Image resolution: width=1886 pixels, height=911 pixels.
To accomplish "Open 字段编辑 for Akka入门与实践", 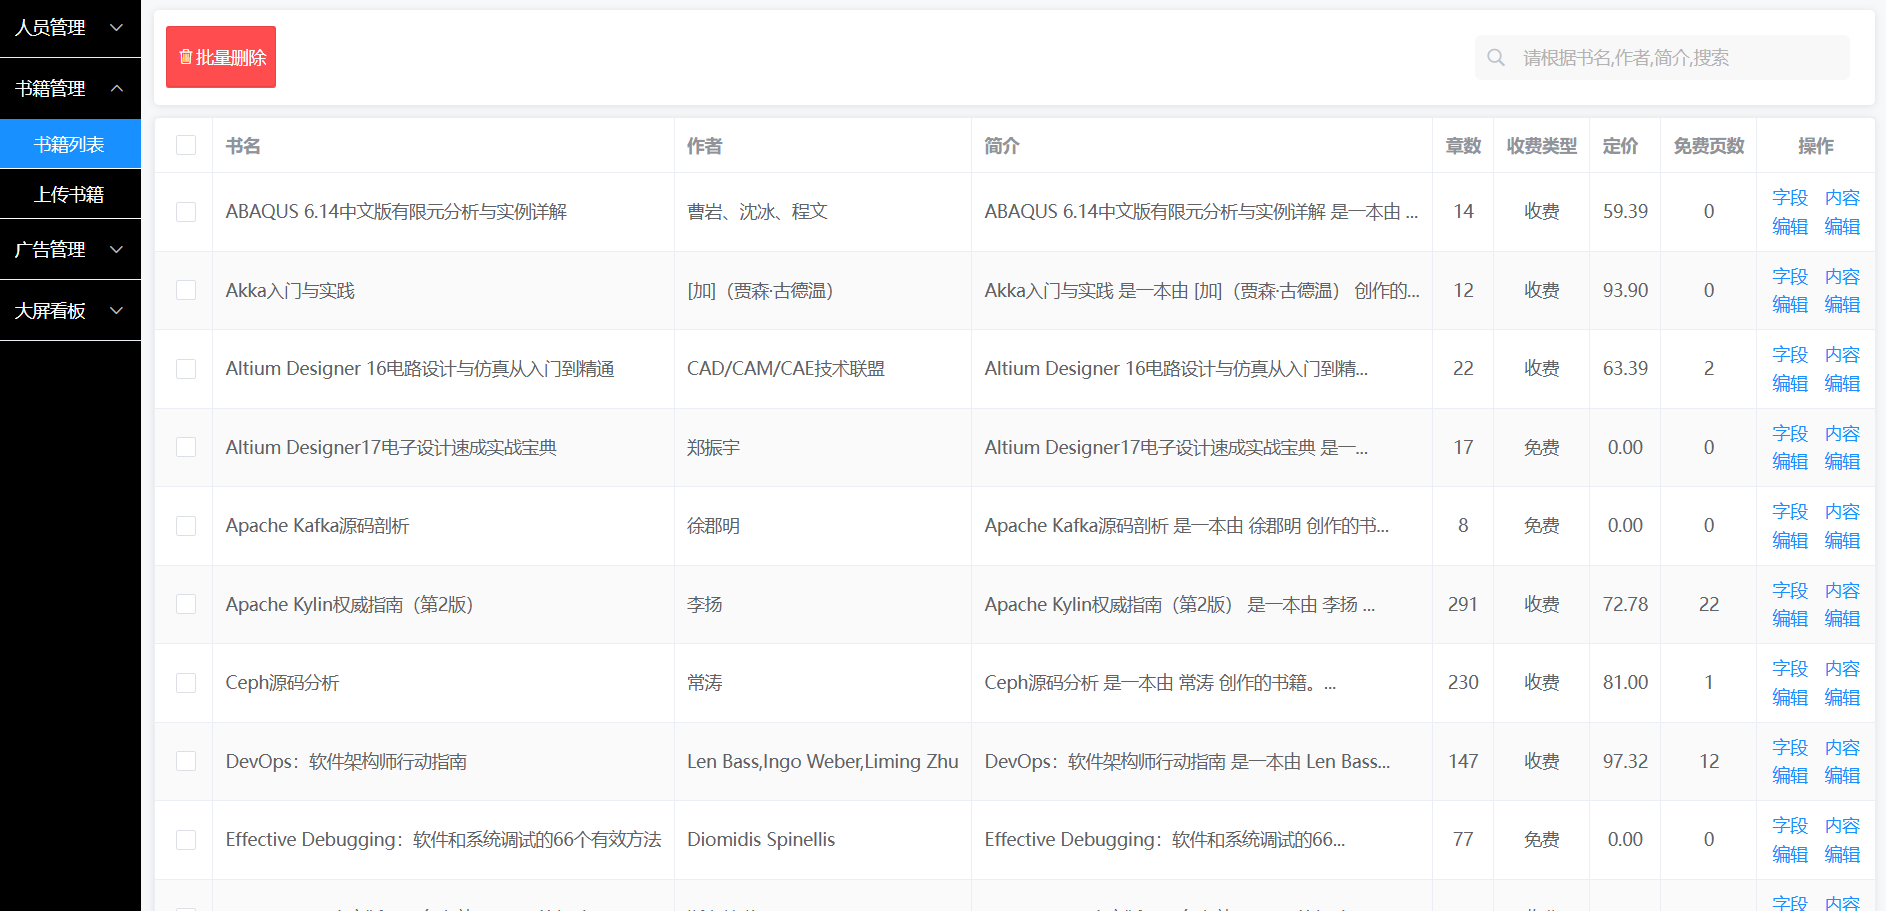I will (x=1790, y=290).
